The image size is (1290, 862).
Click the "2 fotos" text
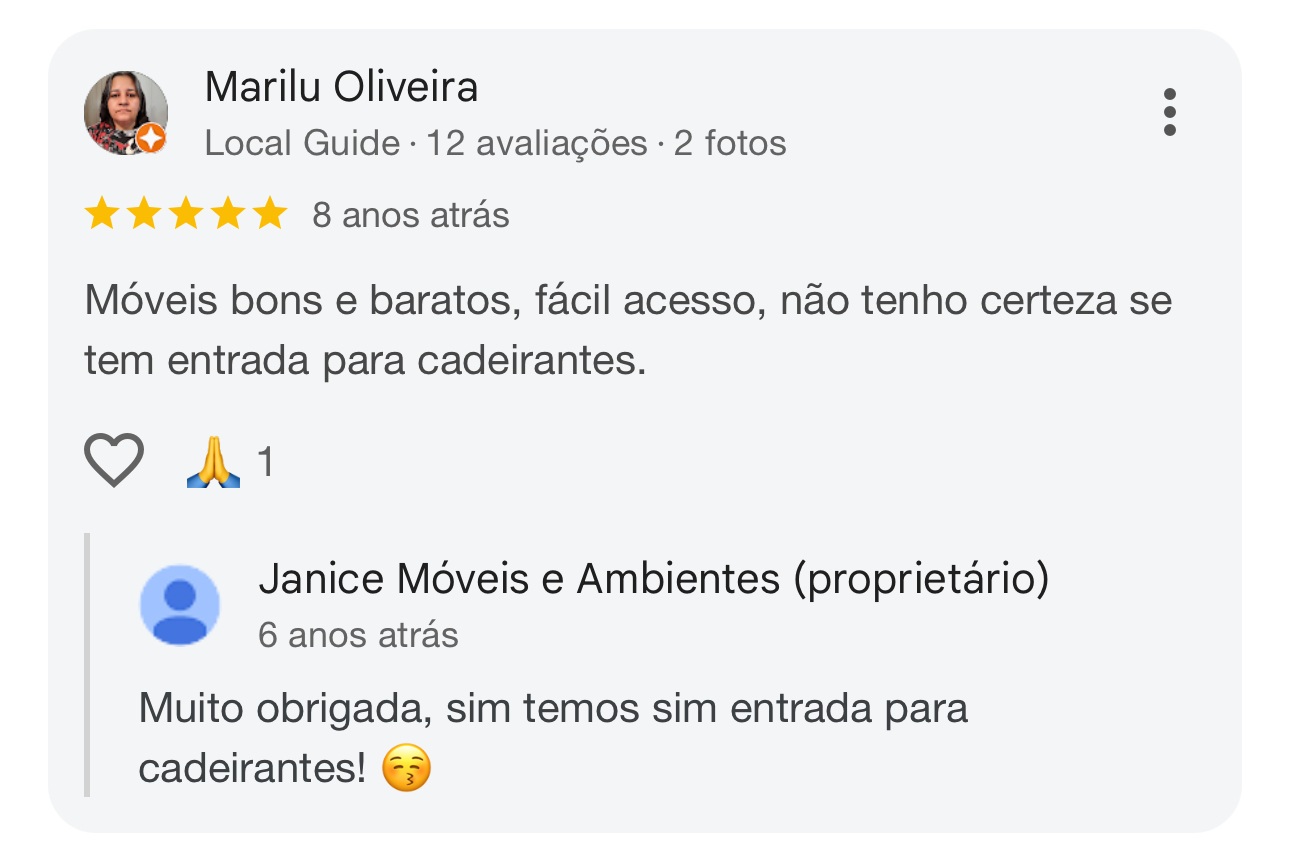click(730, 144)
